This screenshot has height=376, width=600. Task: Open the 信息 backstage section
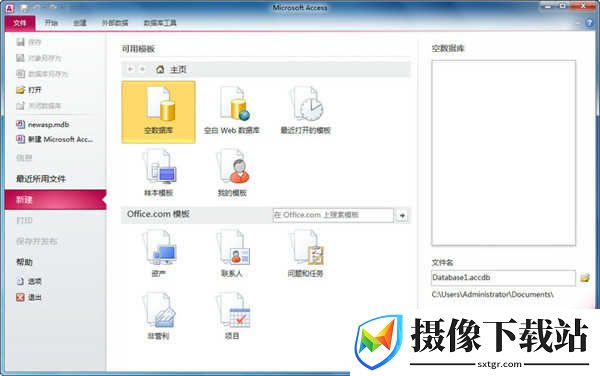point(24,158)
